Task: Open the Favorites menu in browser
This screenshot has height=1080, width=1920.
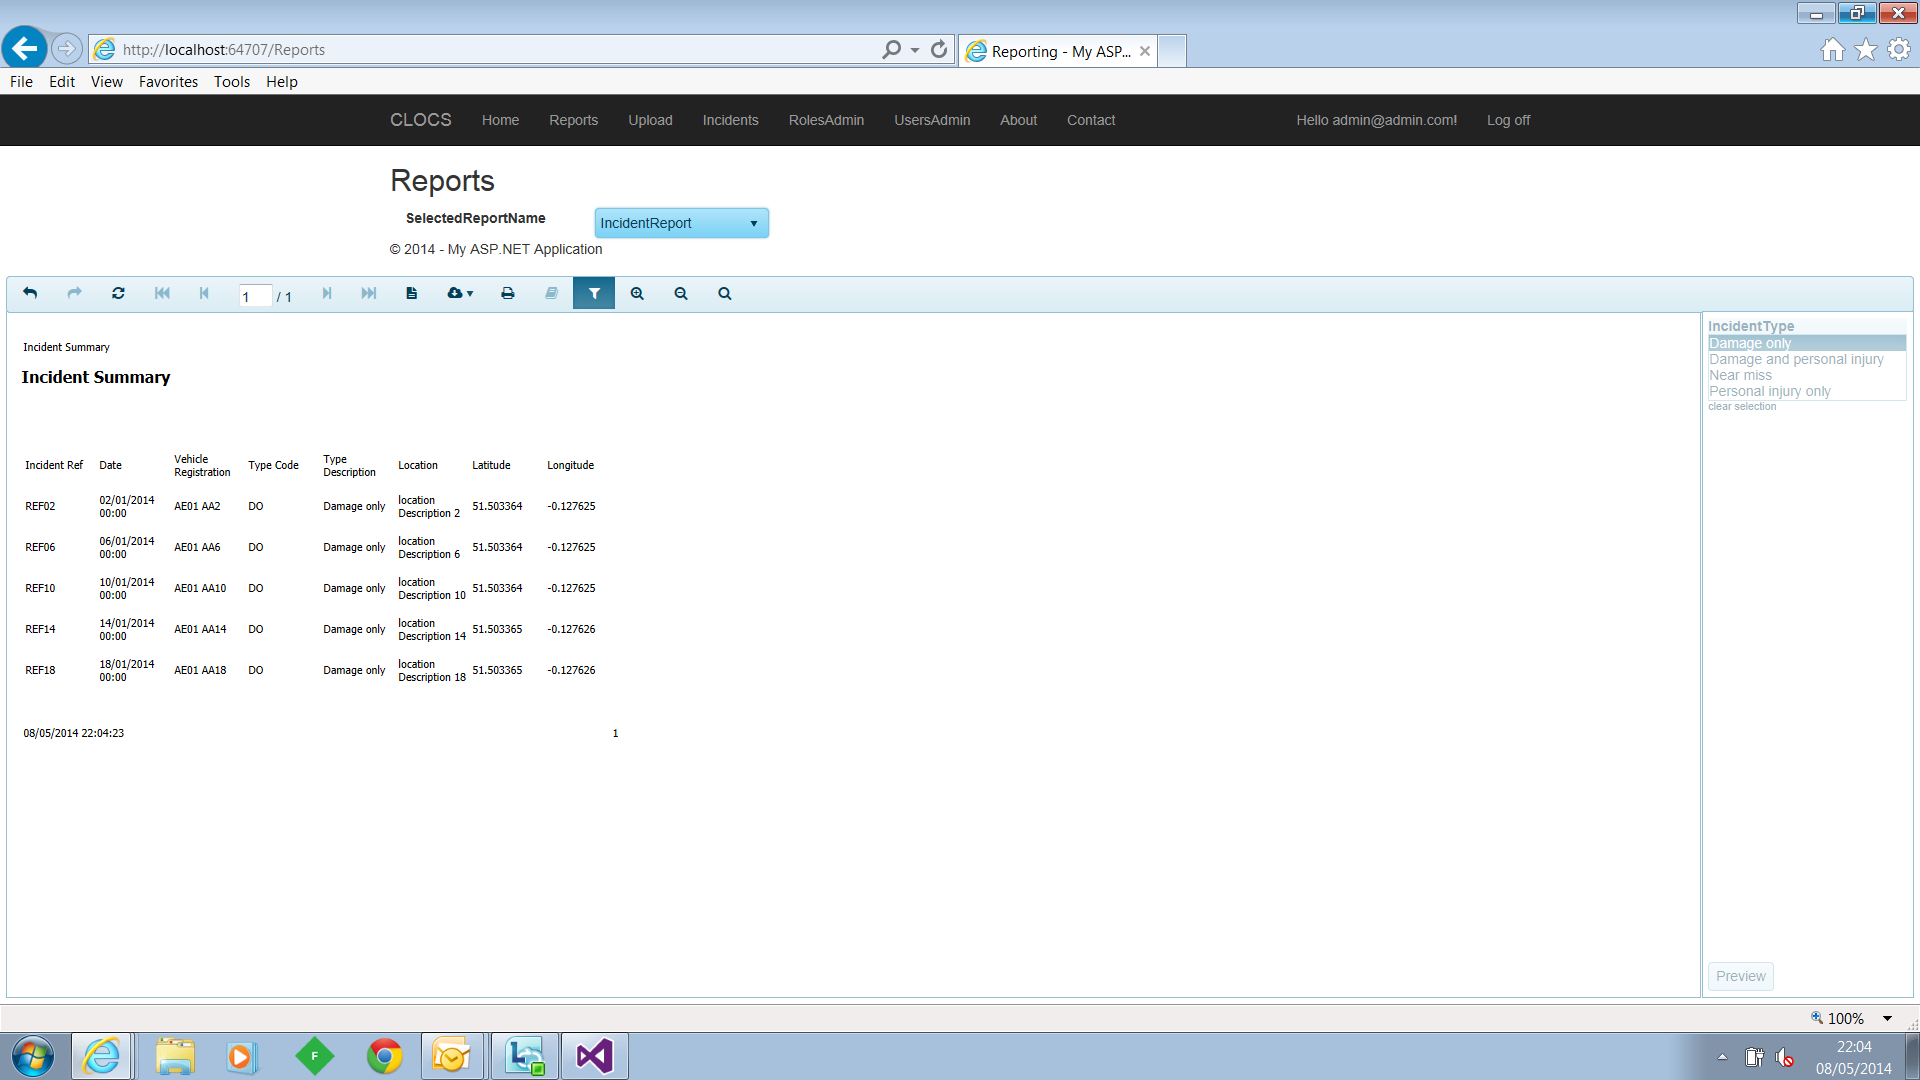Action: (x=168, y=82)
